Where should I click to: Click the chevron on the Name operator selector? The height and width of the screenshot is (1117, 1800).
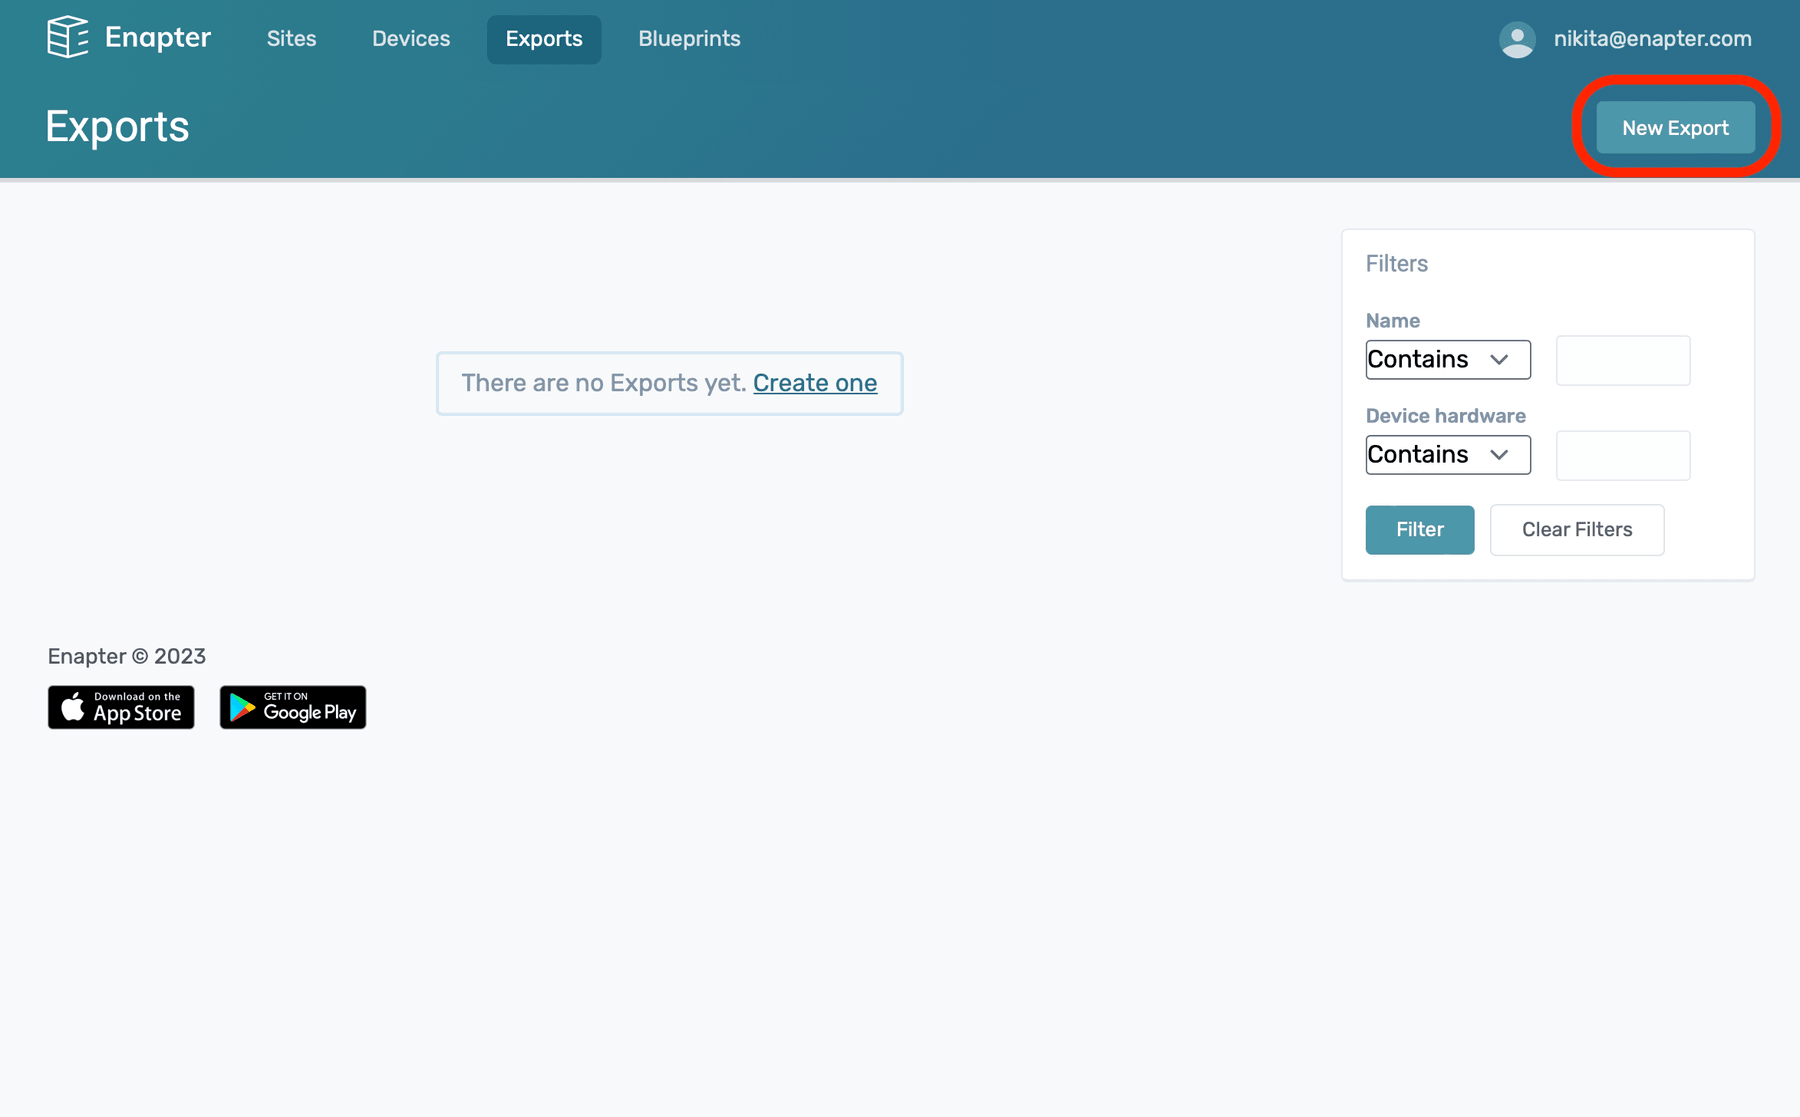[x=1501, y=359]
